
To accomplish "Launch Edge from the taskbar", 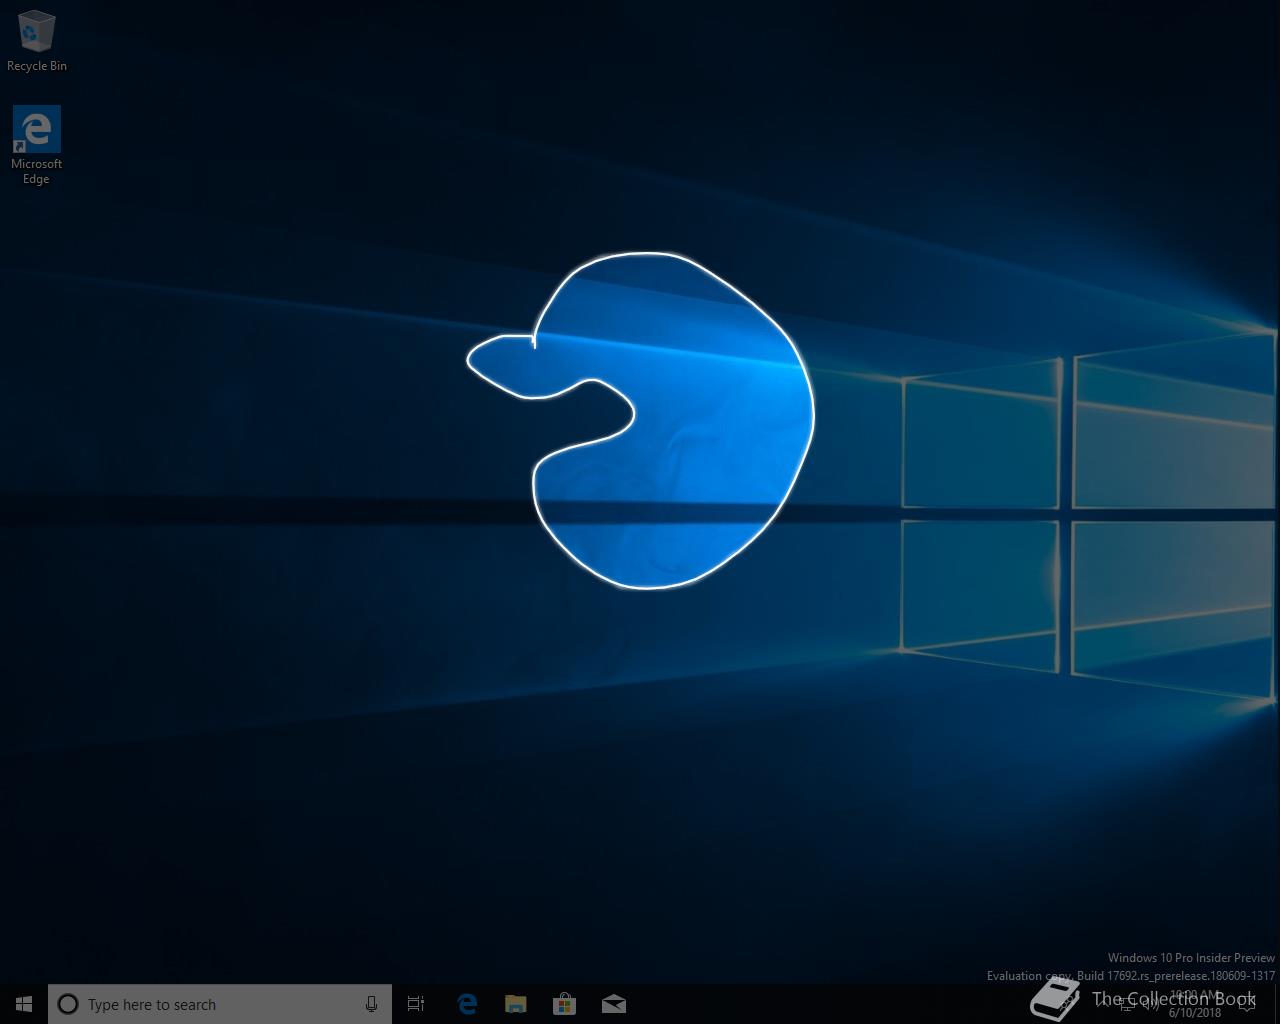I will tap(467, 1004).
